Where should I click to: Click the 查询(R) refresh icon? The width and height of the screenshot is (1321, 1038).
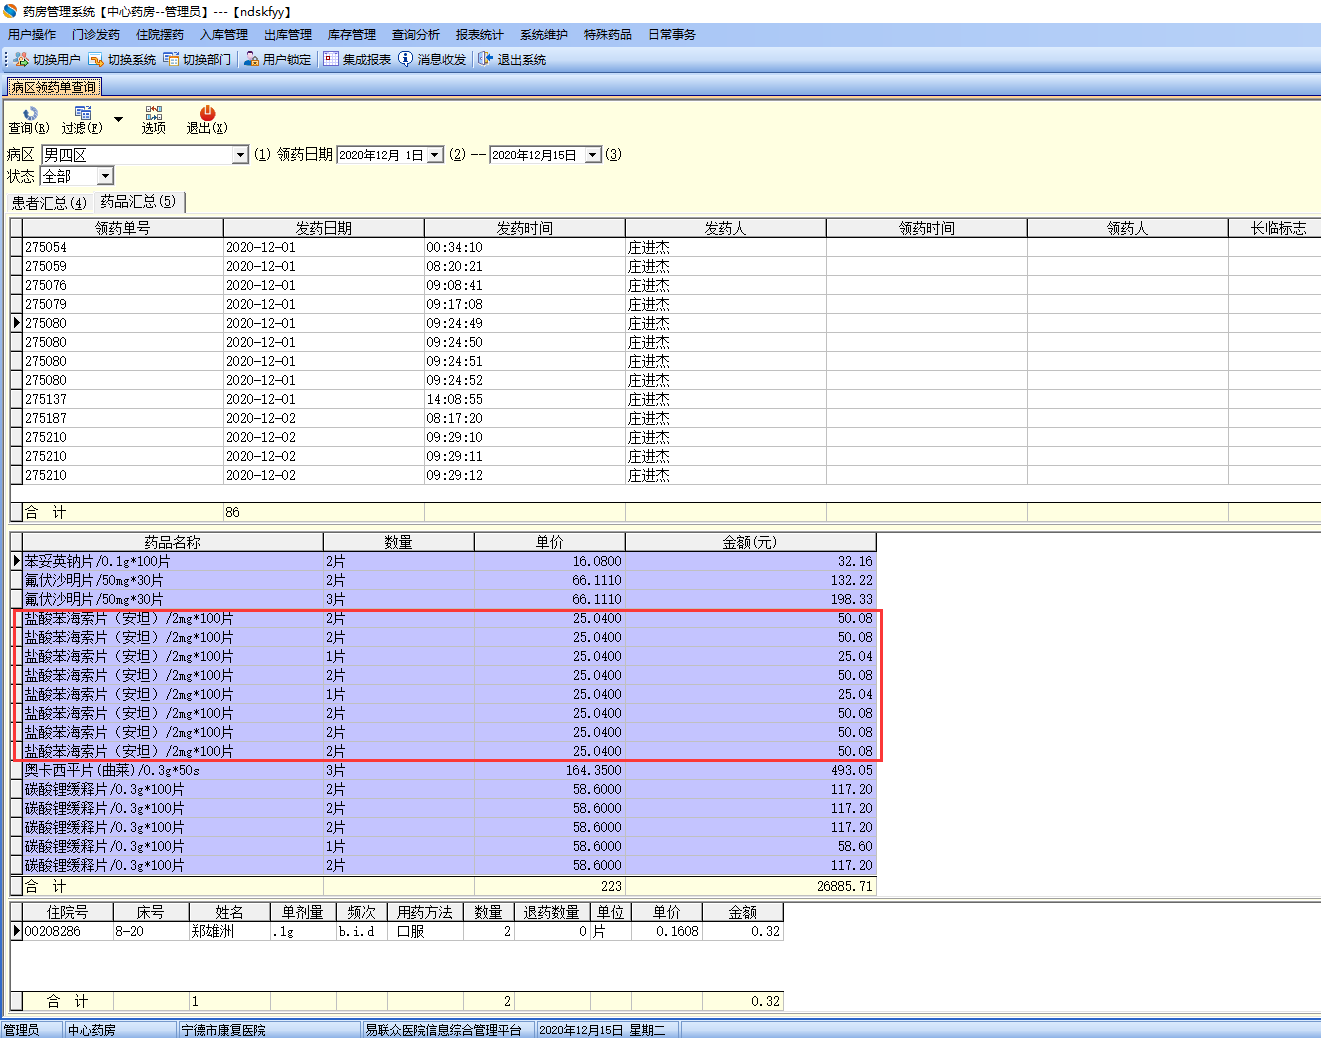point(29,114)
